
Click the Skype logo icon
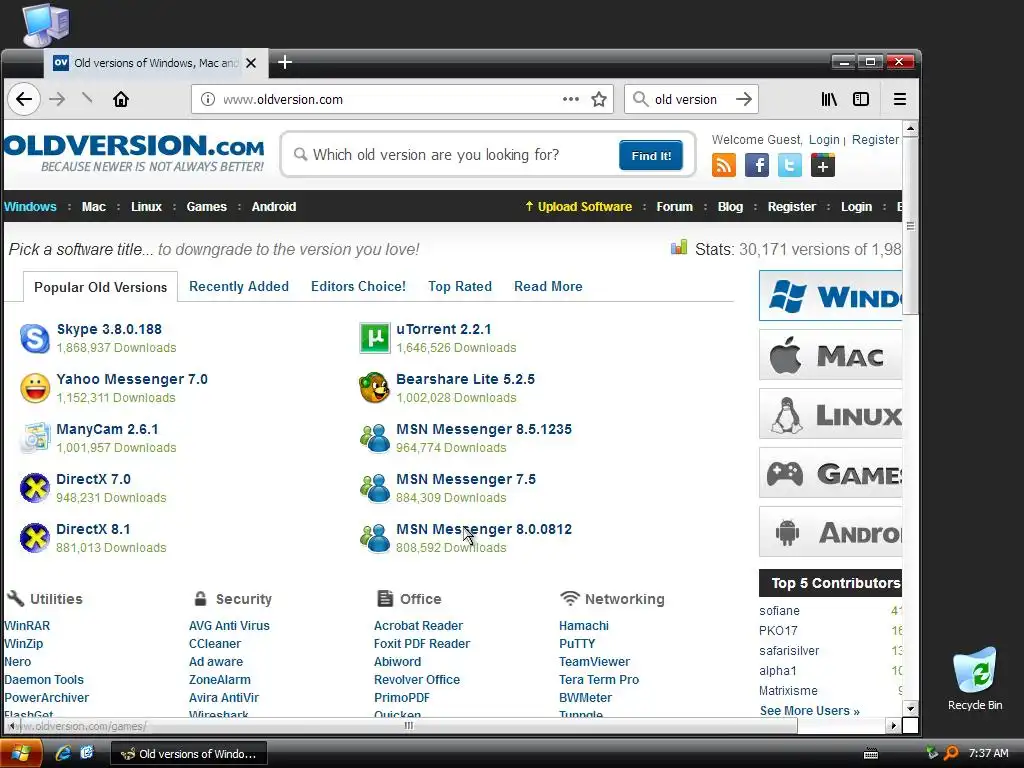point(35,338)
